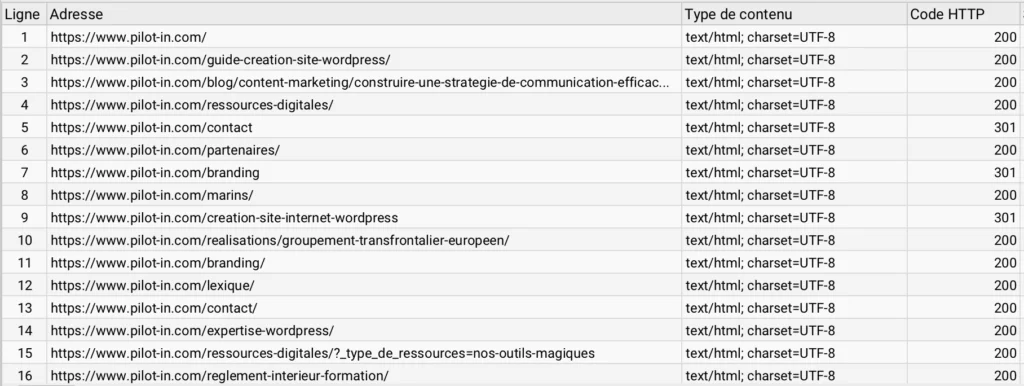Viewport: 1024px width, 386px height.
Task: Select the Ligne column header
Action: tap(23, 14)
